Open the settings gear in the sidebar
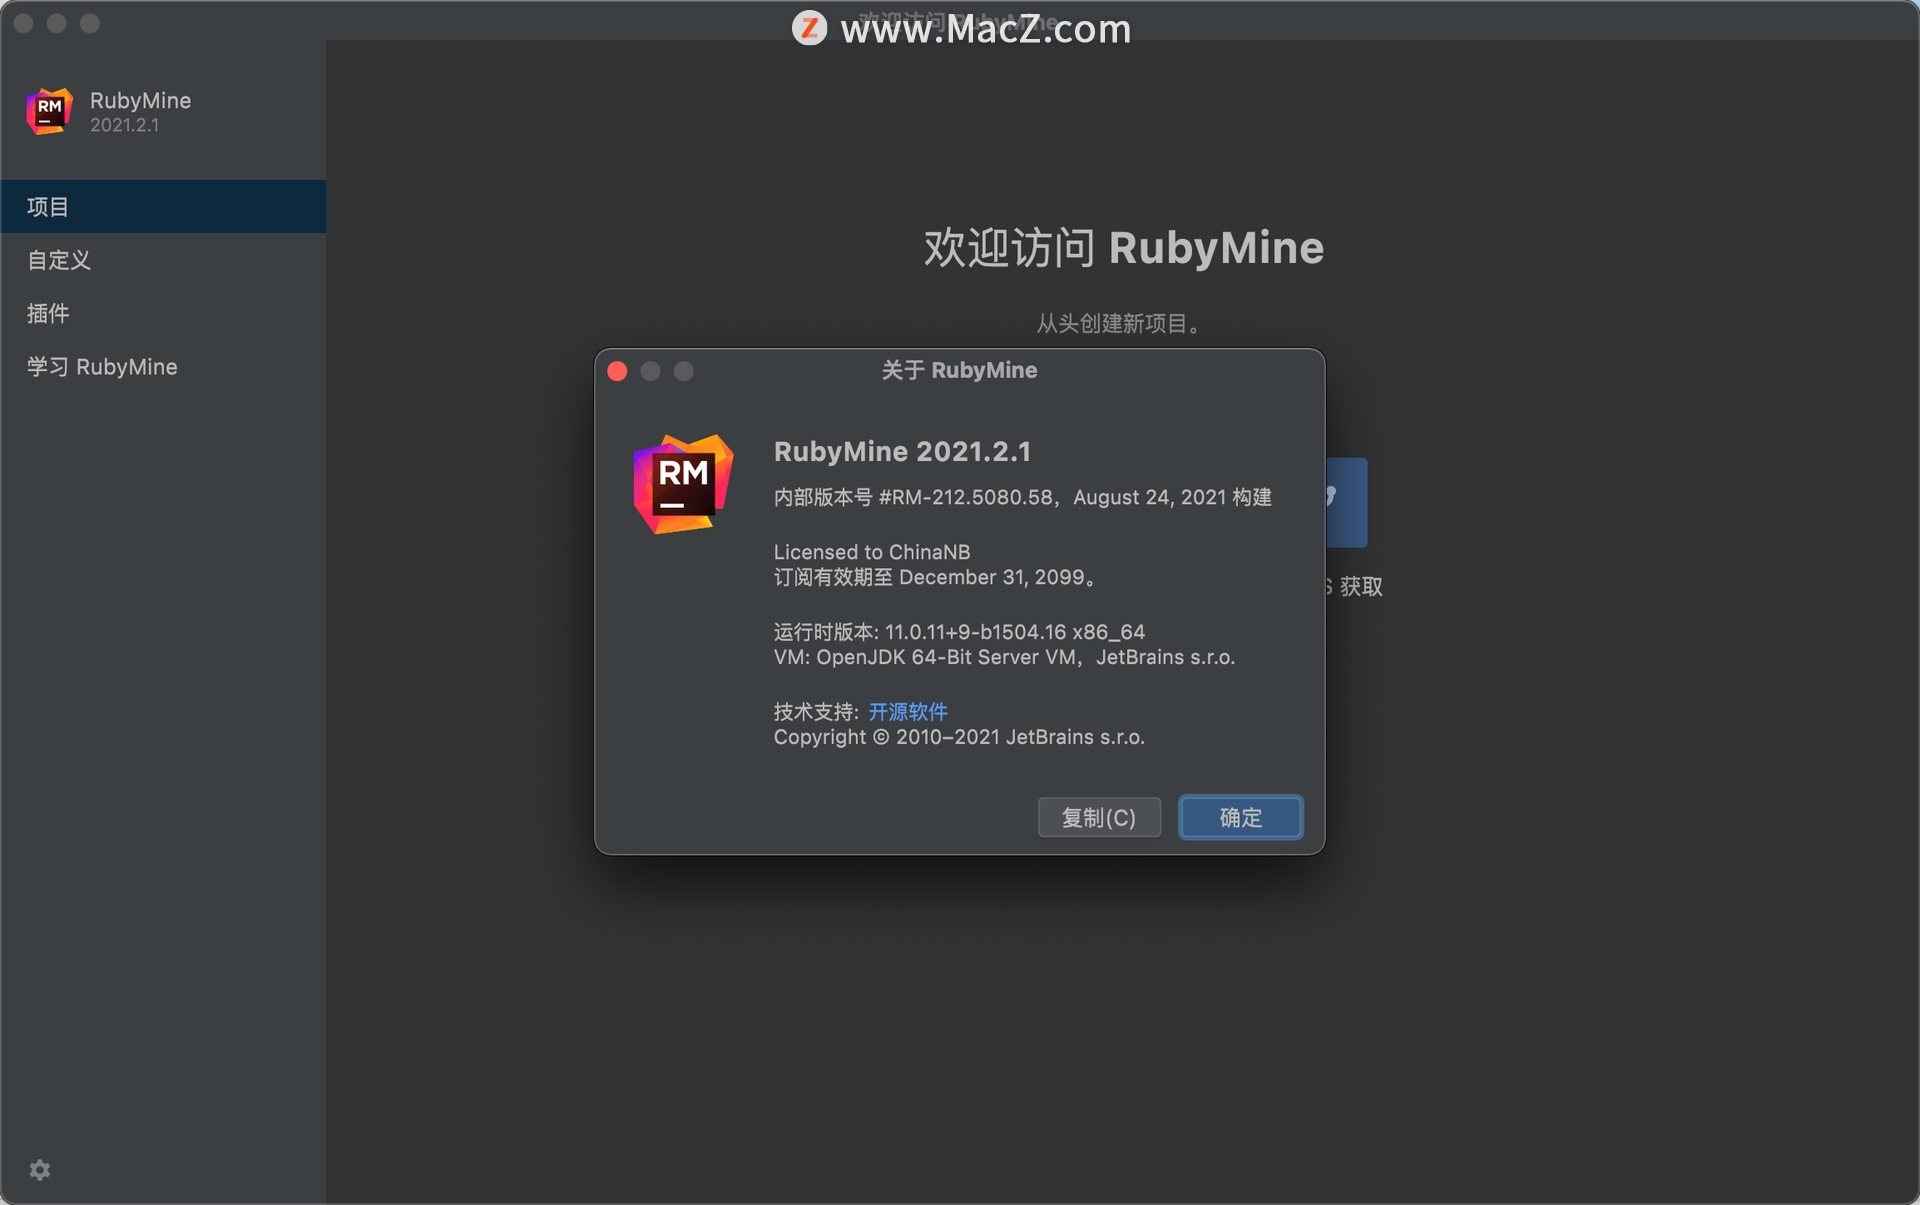This screenshot has height=1205, width=1920. pos(40,1170)
